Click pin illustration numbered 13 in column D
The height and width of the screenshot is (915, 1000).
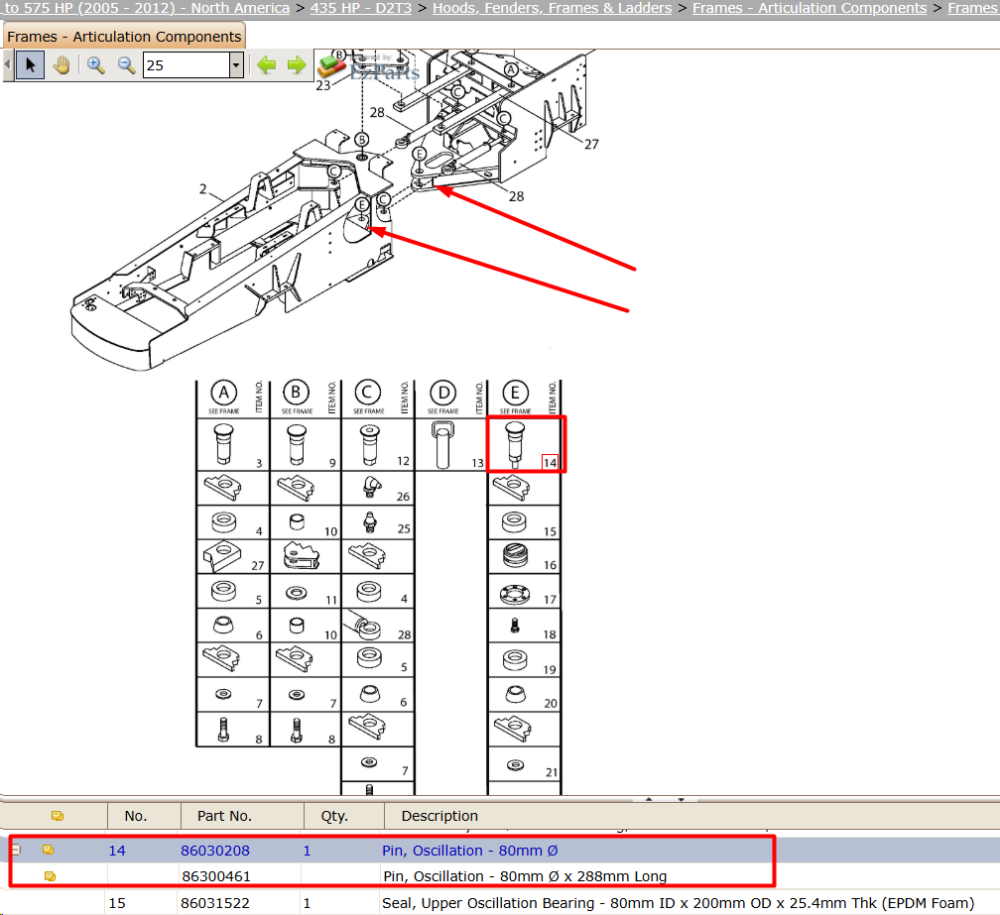pos(444,444)
